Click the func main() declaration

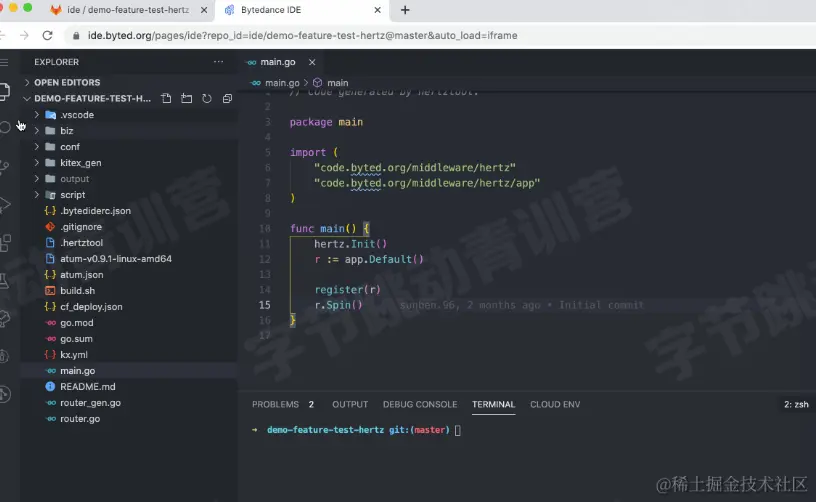(x=329, y=228)
